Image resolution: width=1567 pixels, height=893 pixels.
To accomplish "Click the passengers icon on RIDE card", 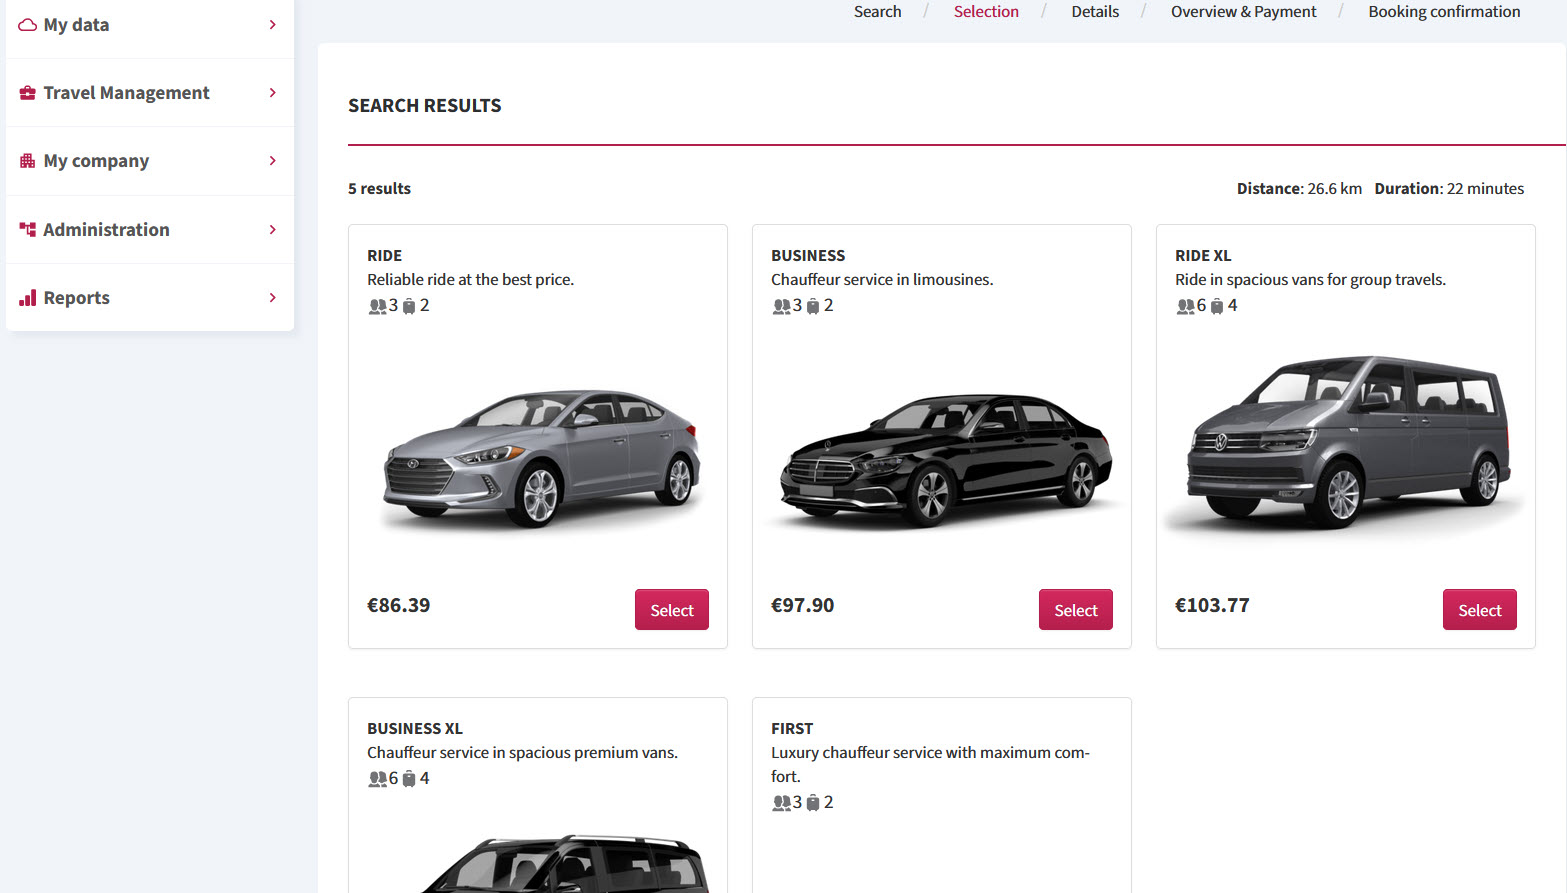I will click(x=377, y=306).
